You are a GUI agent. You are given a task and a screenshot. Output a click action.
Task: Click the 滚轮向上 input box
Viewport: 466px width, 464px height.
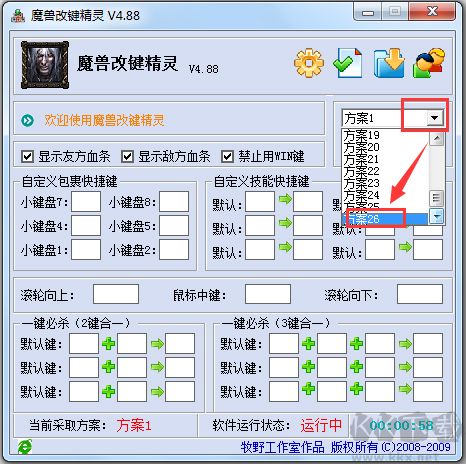coord(116,294)
